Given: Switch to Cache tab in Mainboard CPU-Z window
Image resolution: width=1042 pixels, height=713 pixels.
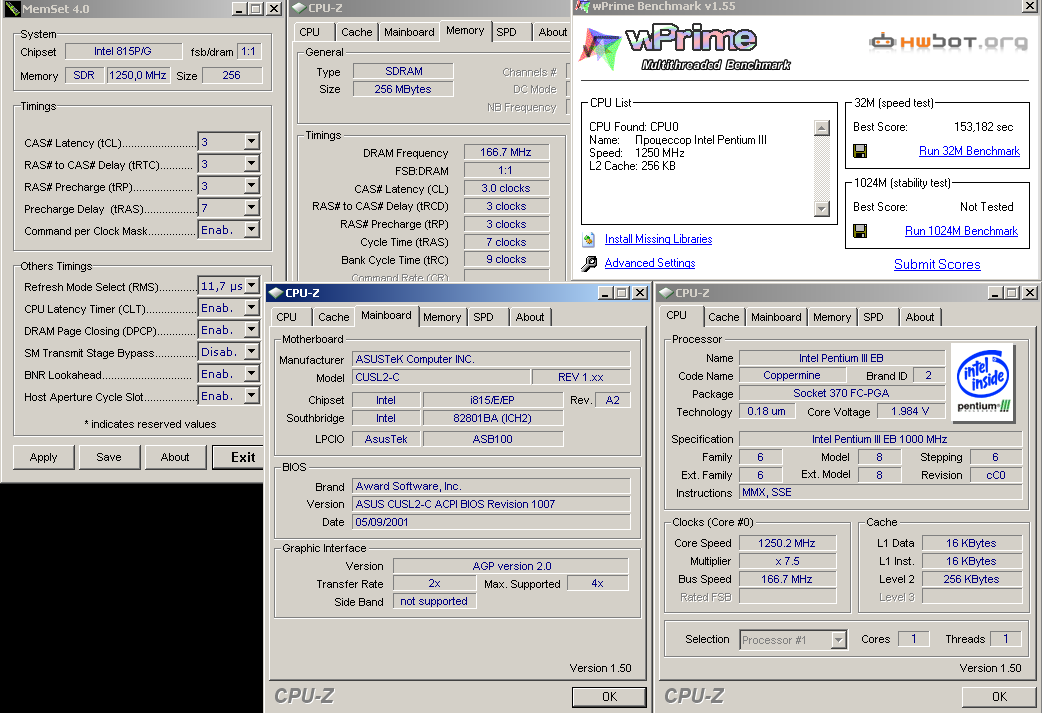Looking at the screenshot, I should pos(334,318).
